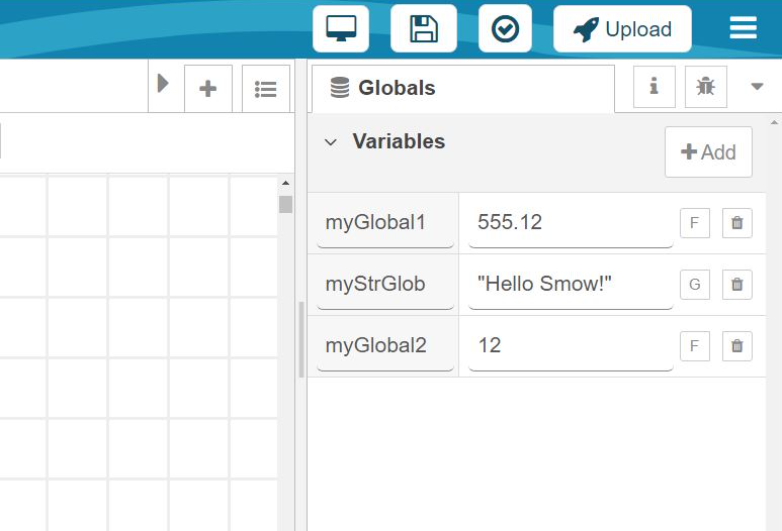Click the canvas scroll up arrow

point(285,183)
